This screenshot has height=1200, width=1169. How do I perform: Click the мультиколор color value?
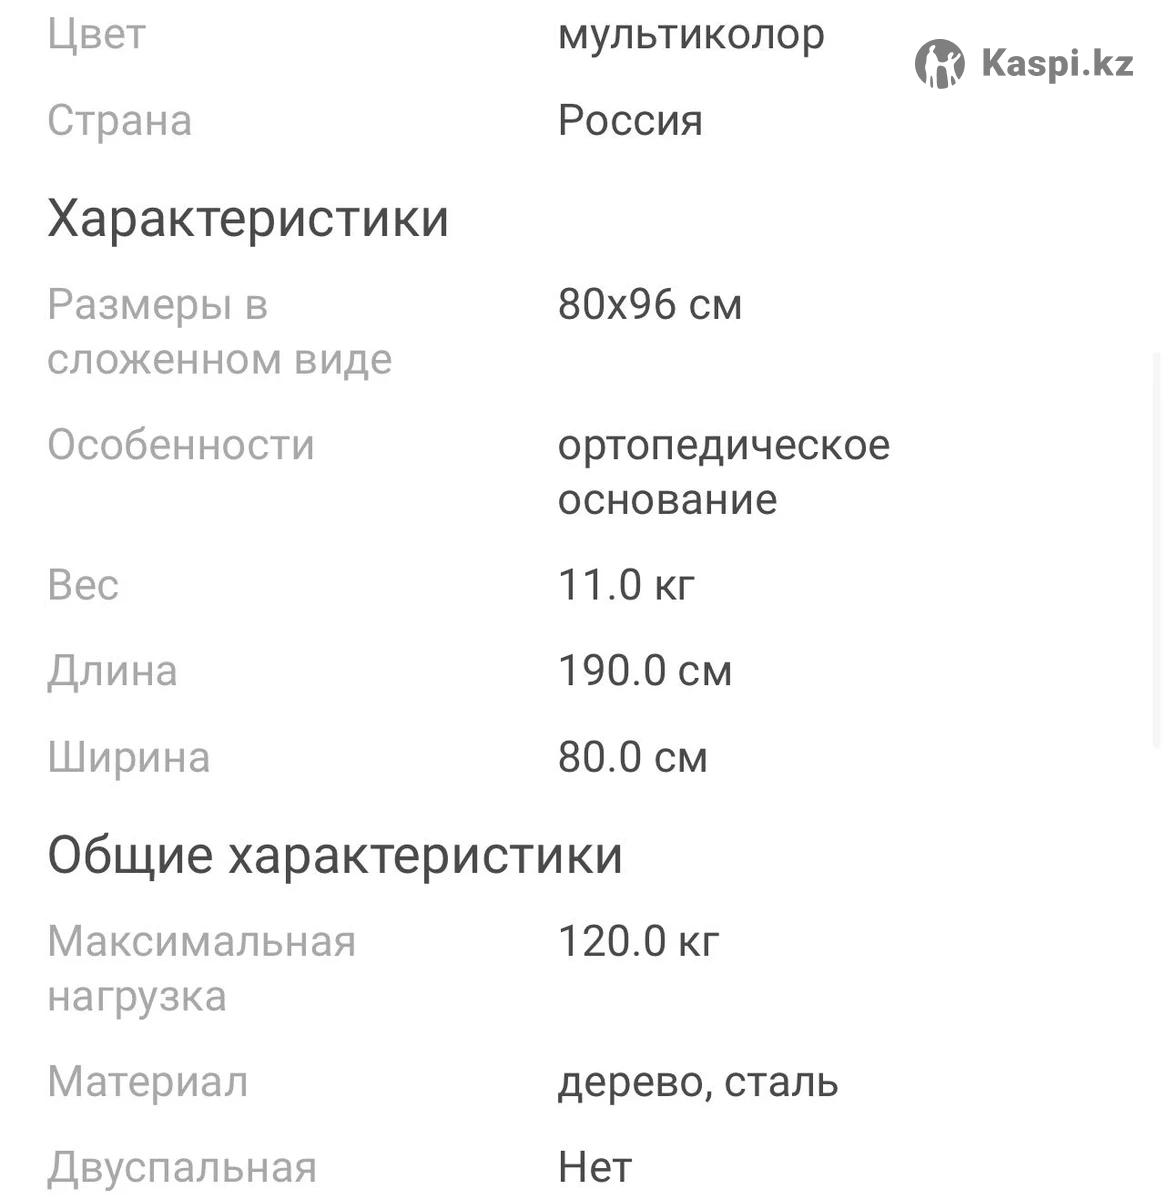point(691,35)
